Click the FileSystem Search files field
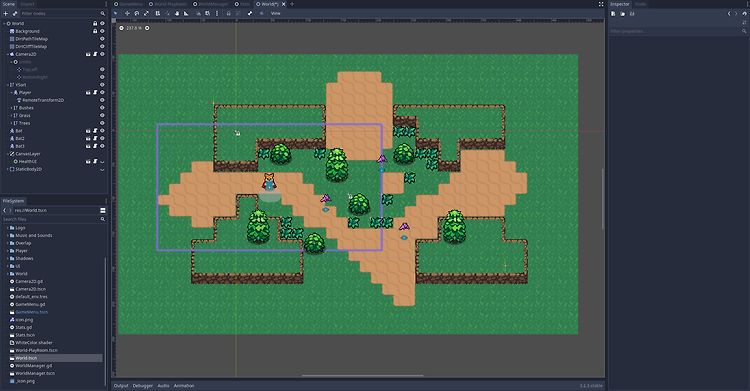750x391 pixels. coord(54,219)
